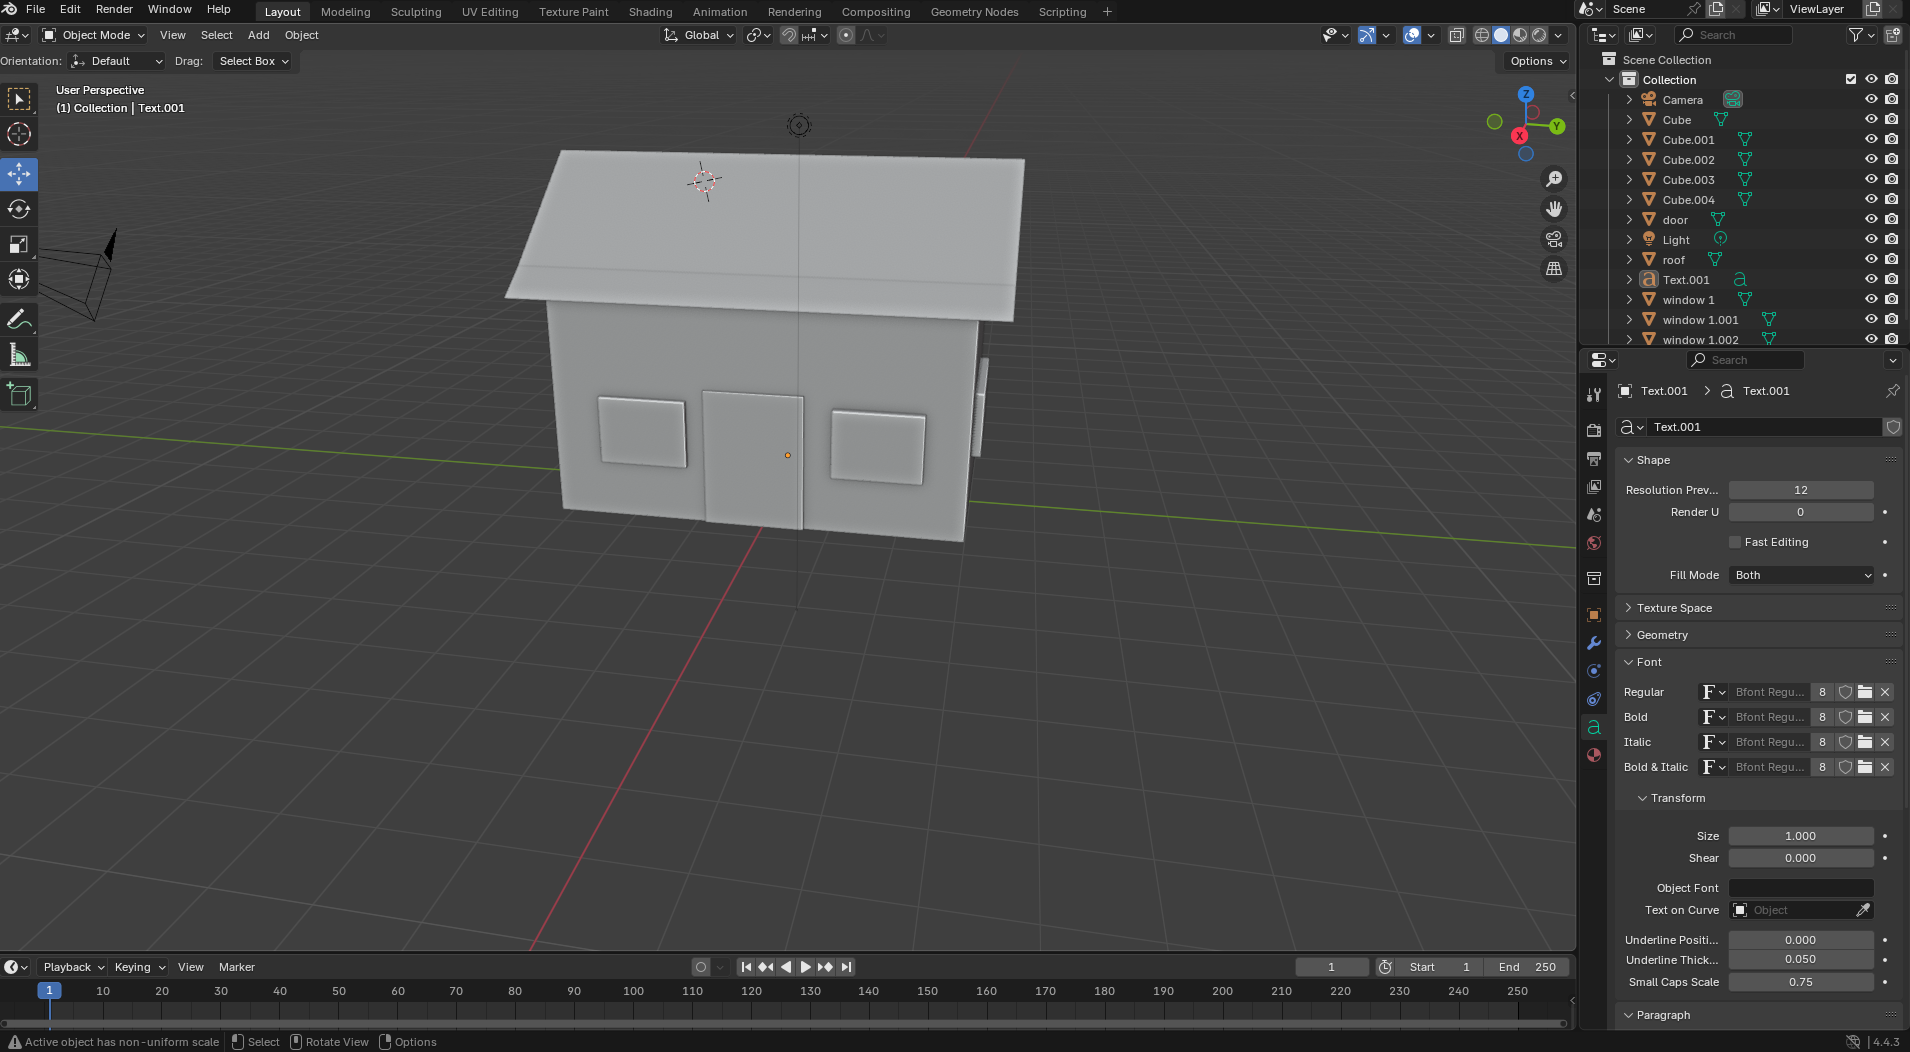This screenshot has height=1052, width=1910.
Task: Open the File menu
Action: click(35, 10)
